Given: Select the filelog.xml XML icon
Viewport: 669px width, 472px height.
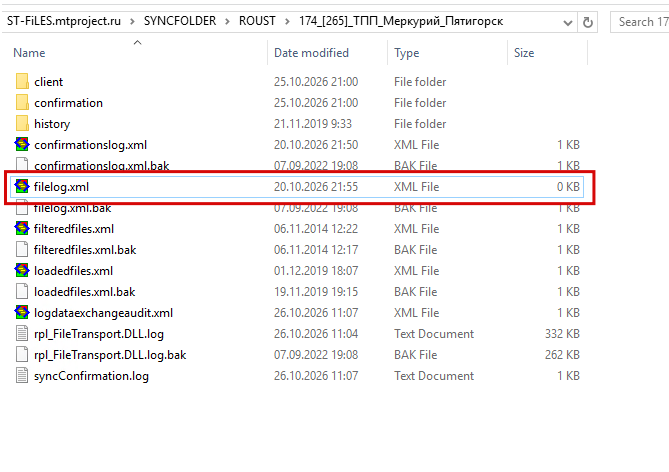Looking at the screenshot, I should [x=22, y=186].
